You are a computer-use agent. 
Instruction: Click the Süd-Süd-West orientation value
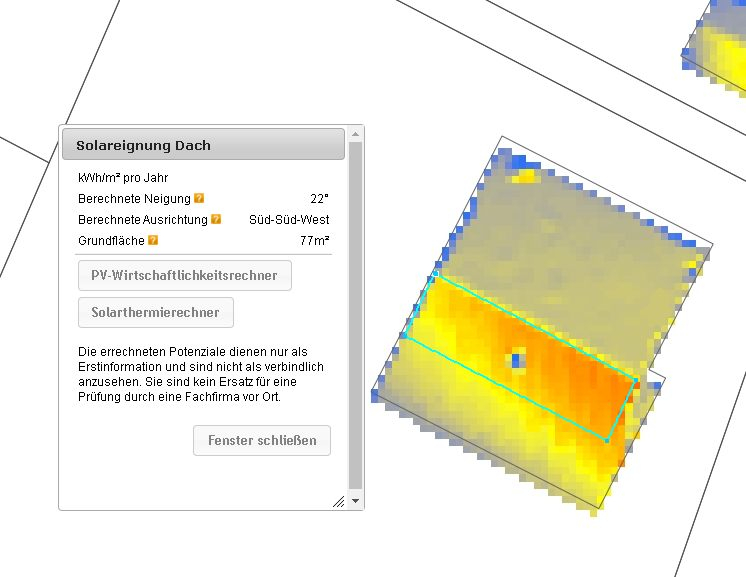289,220
